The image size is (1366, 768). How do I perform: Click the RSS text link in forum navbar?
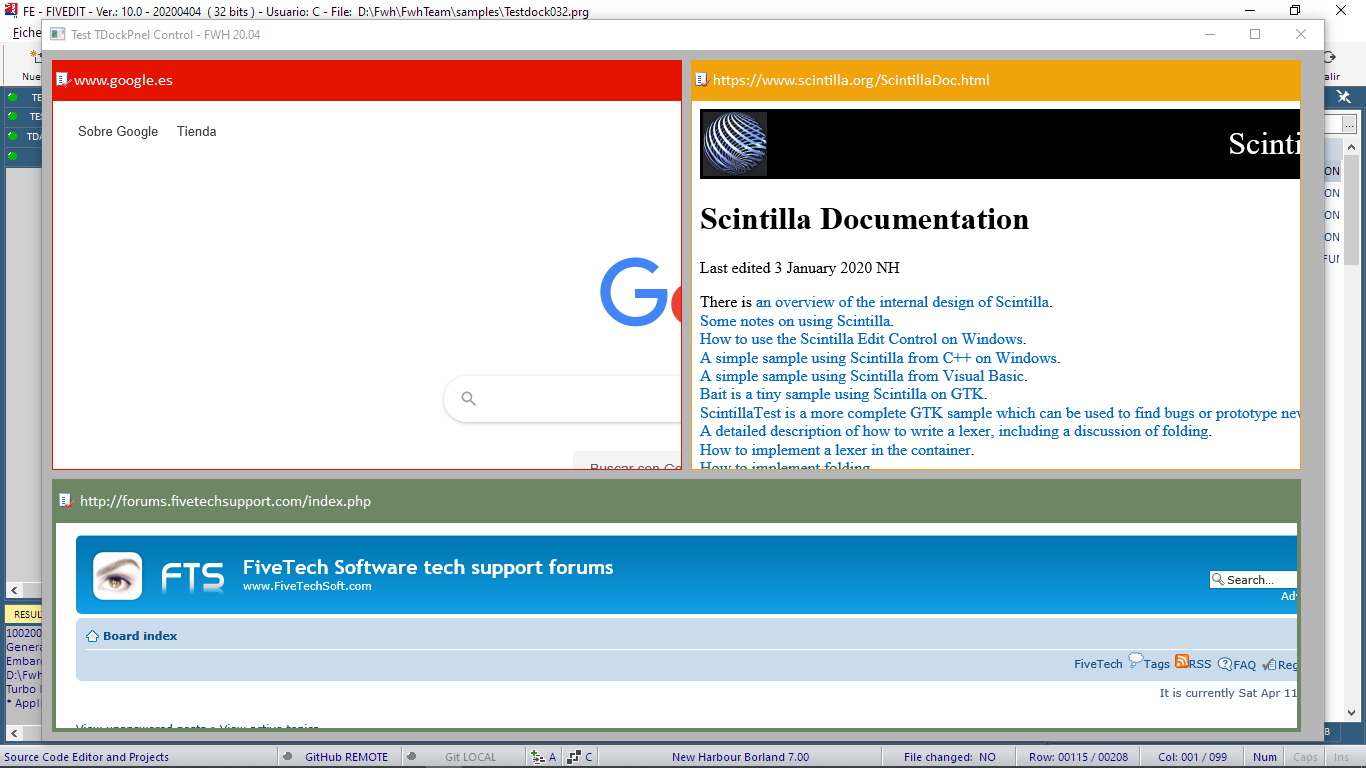(1200, 664)
